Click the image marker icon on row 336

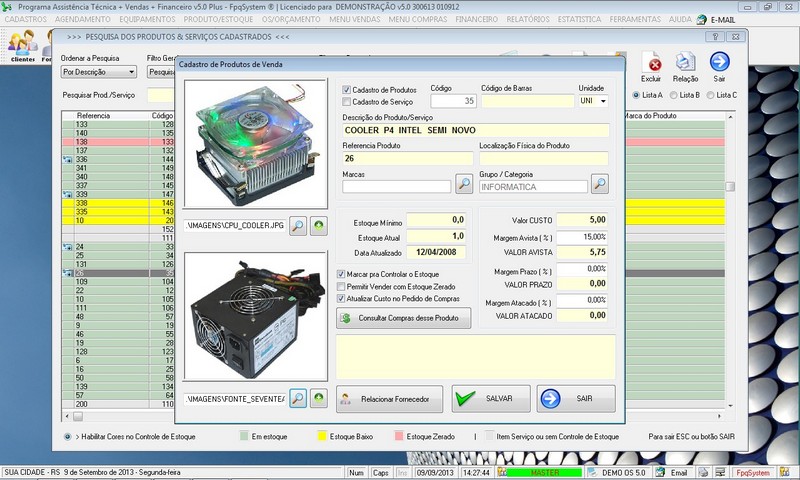68,160
